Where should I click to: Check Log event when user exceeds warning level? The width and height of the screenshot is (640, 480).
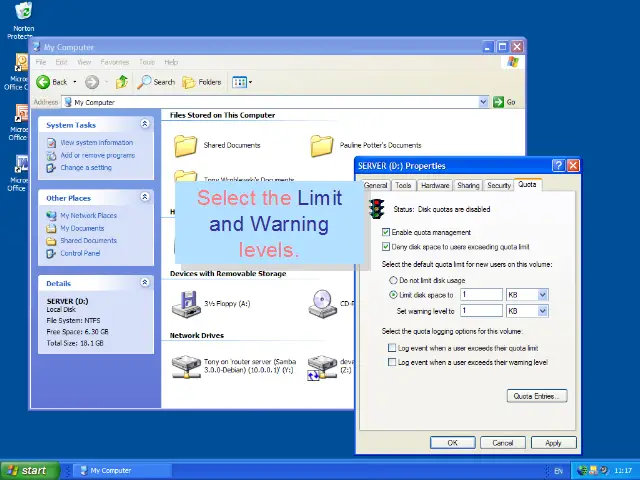click(392, 362)
